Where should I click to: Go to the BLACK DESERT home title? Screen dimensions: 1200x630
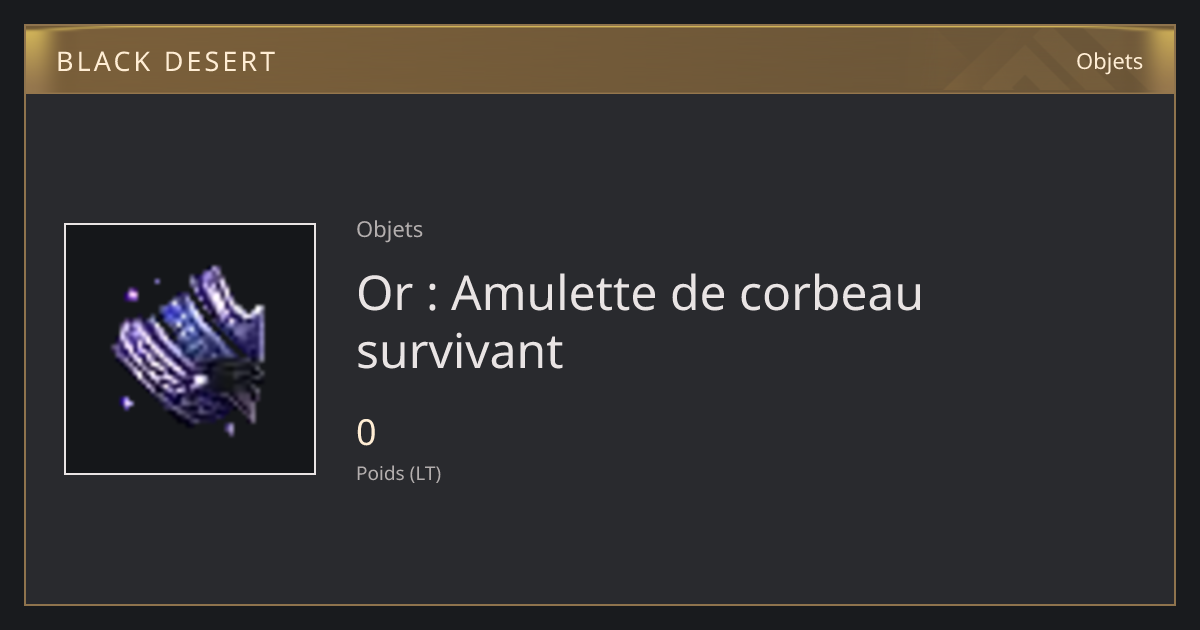166,62
